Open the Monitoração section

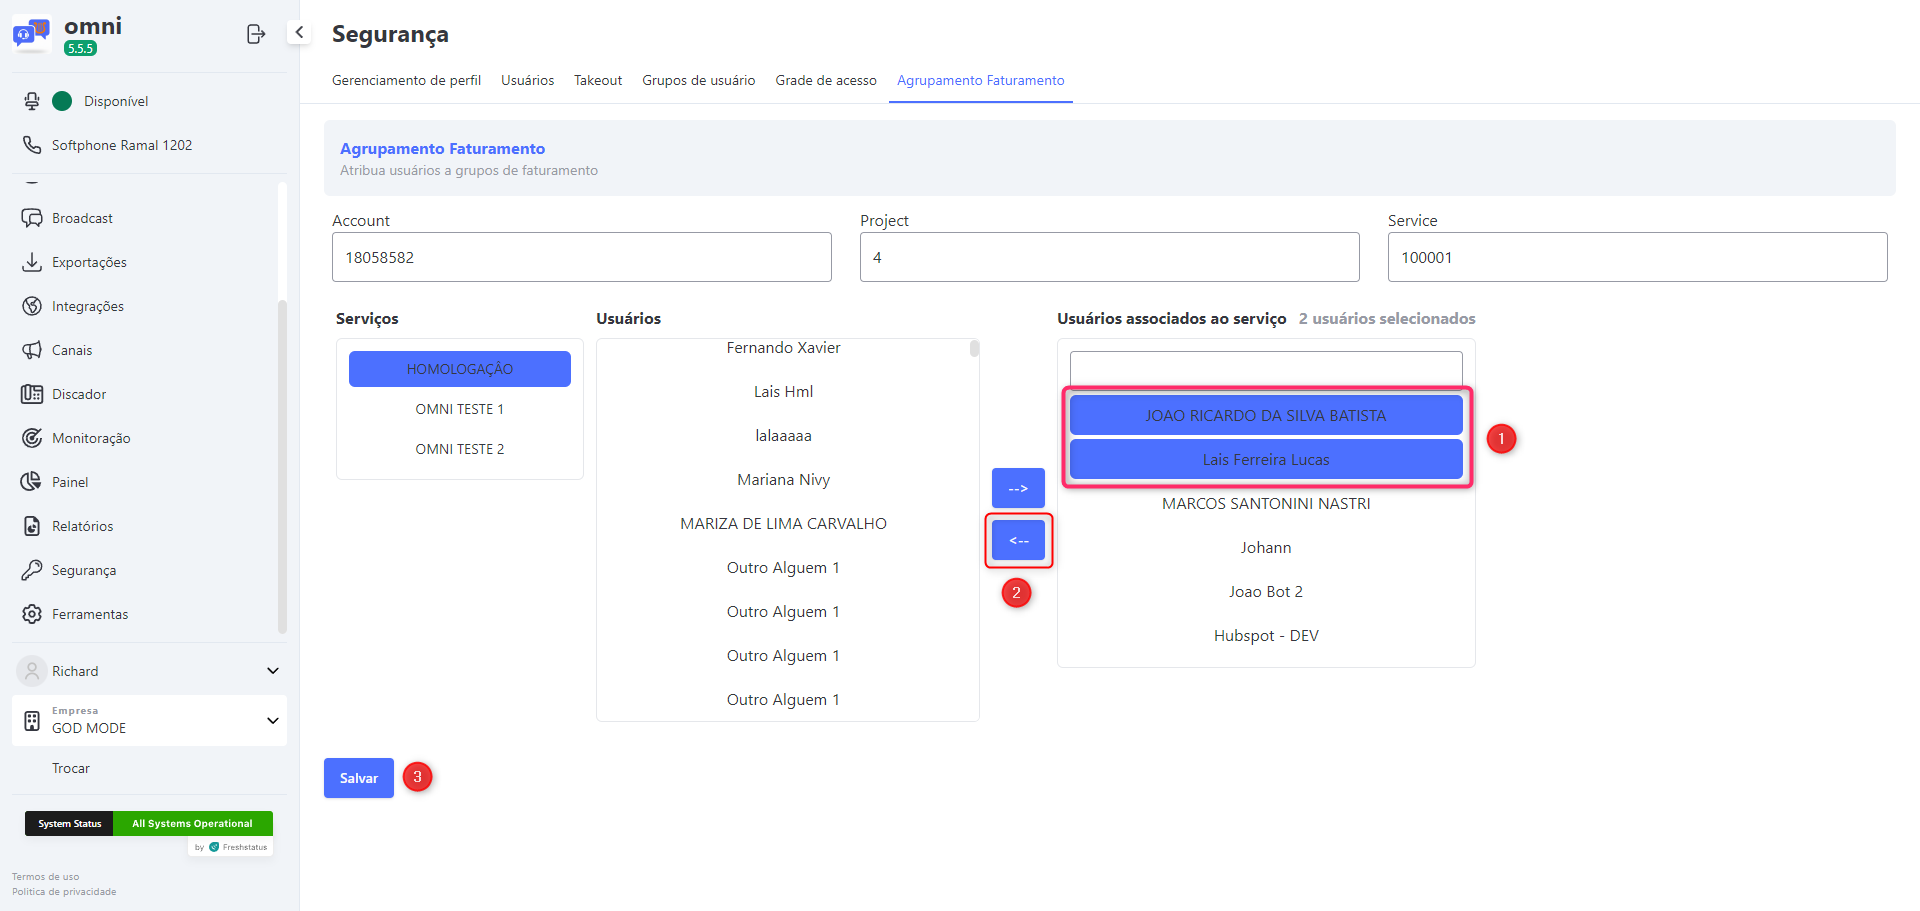pos(91,438)
